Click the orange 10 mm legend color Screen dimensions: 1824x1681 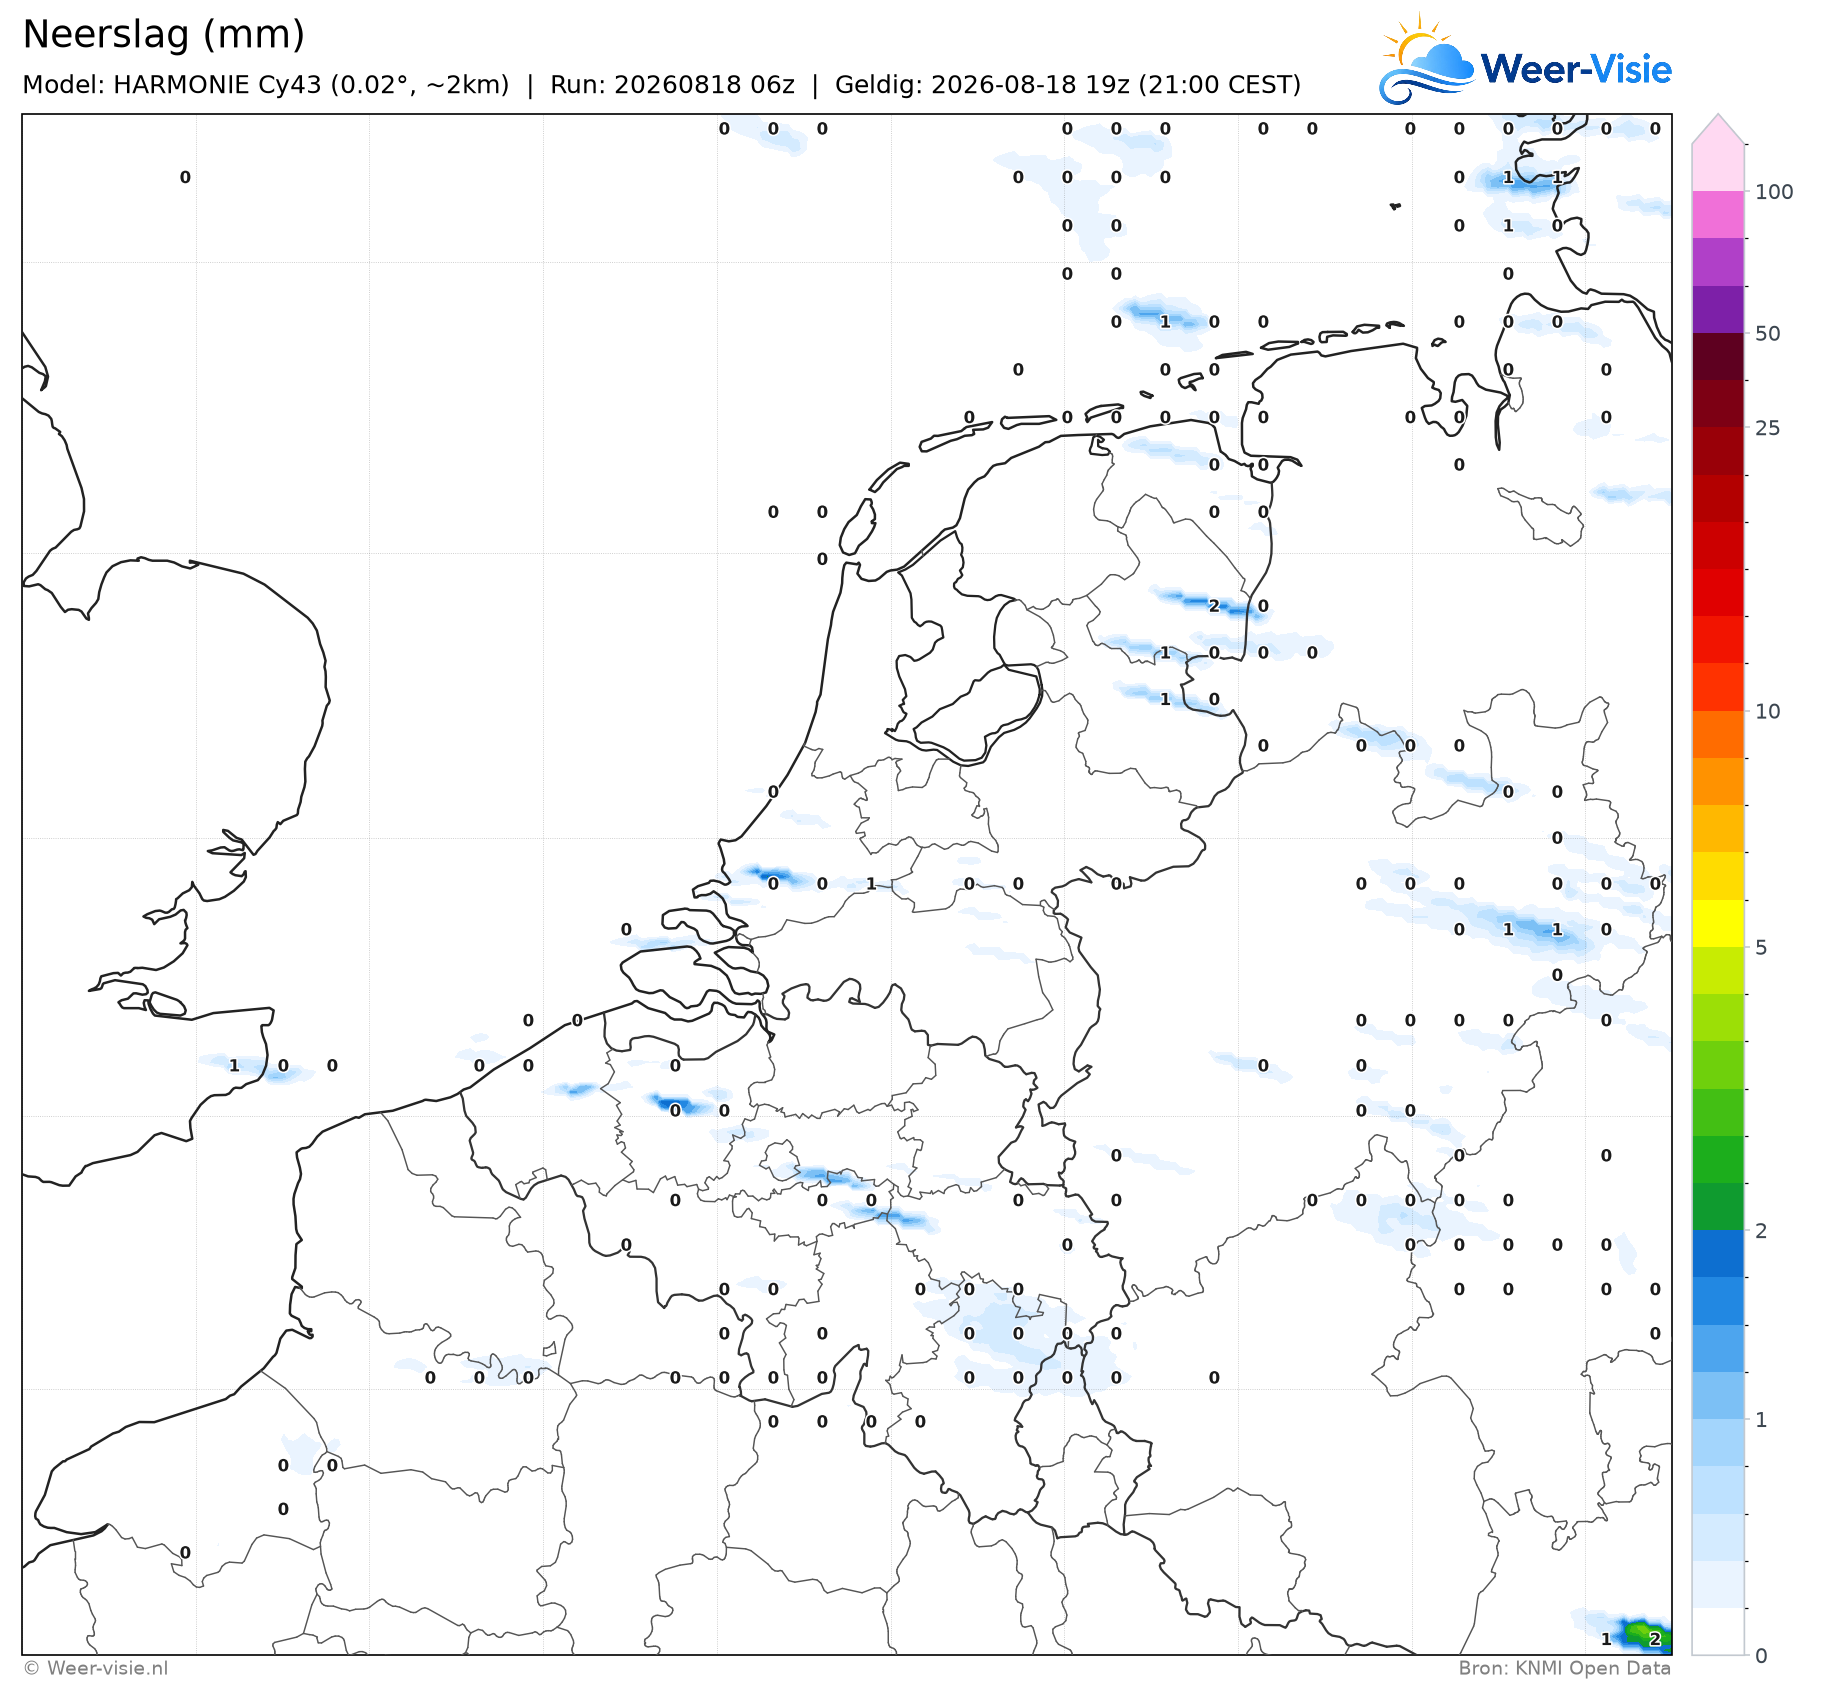[x=1718, y=734]
